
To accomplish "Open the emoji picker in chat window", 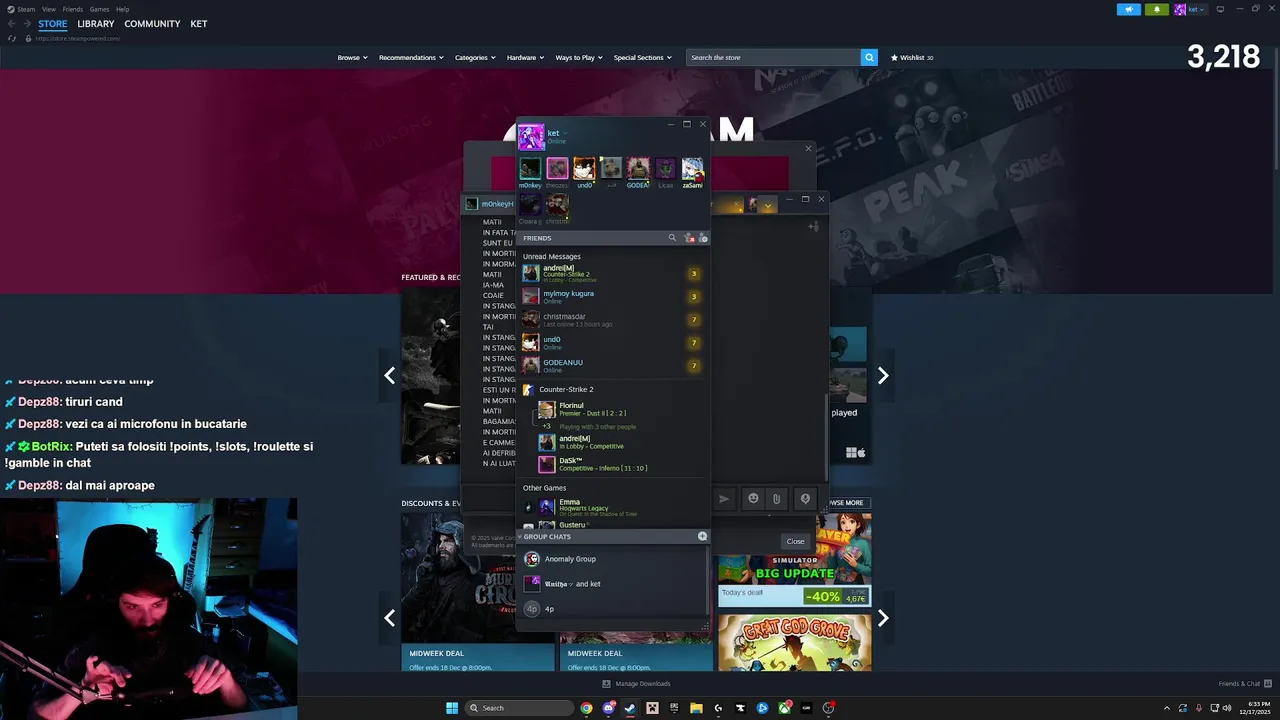I will click(x=753, y=498).
